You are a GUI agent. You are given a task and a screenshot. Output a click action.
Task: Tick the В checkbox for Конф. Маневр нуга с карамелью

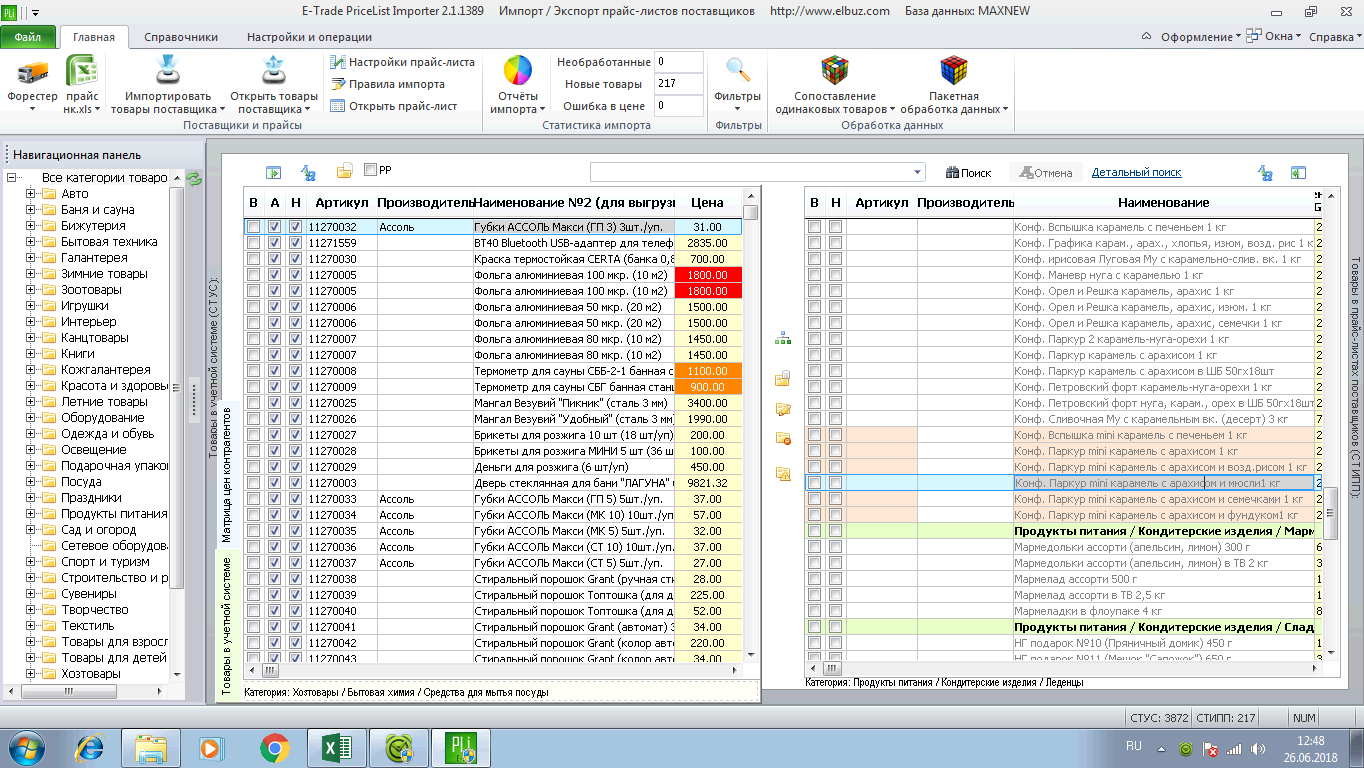click(815, 275)
